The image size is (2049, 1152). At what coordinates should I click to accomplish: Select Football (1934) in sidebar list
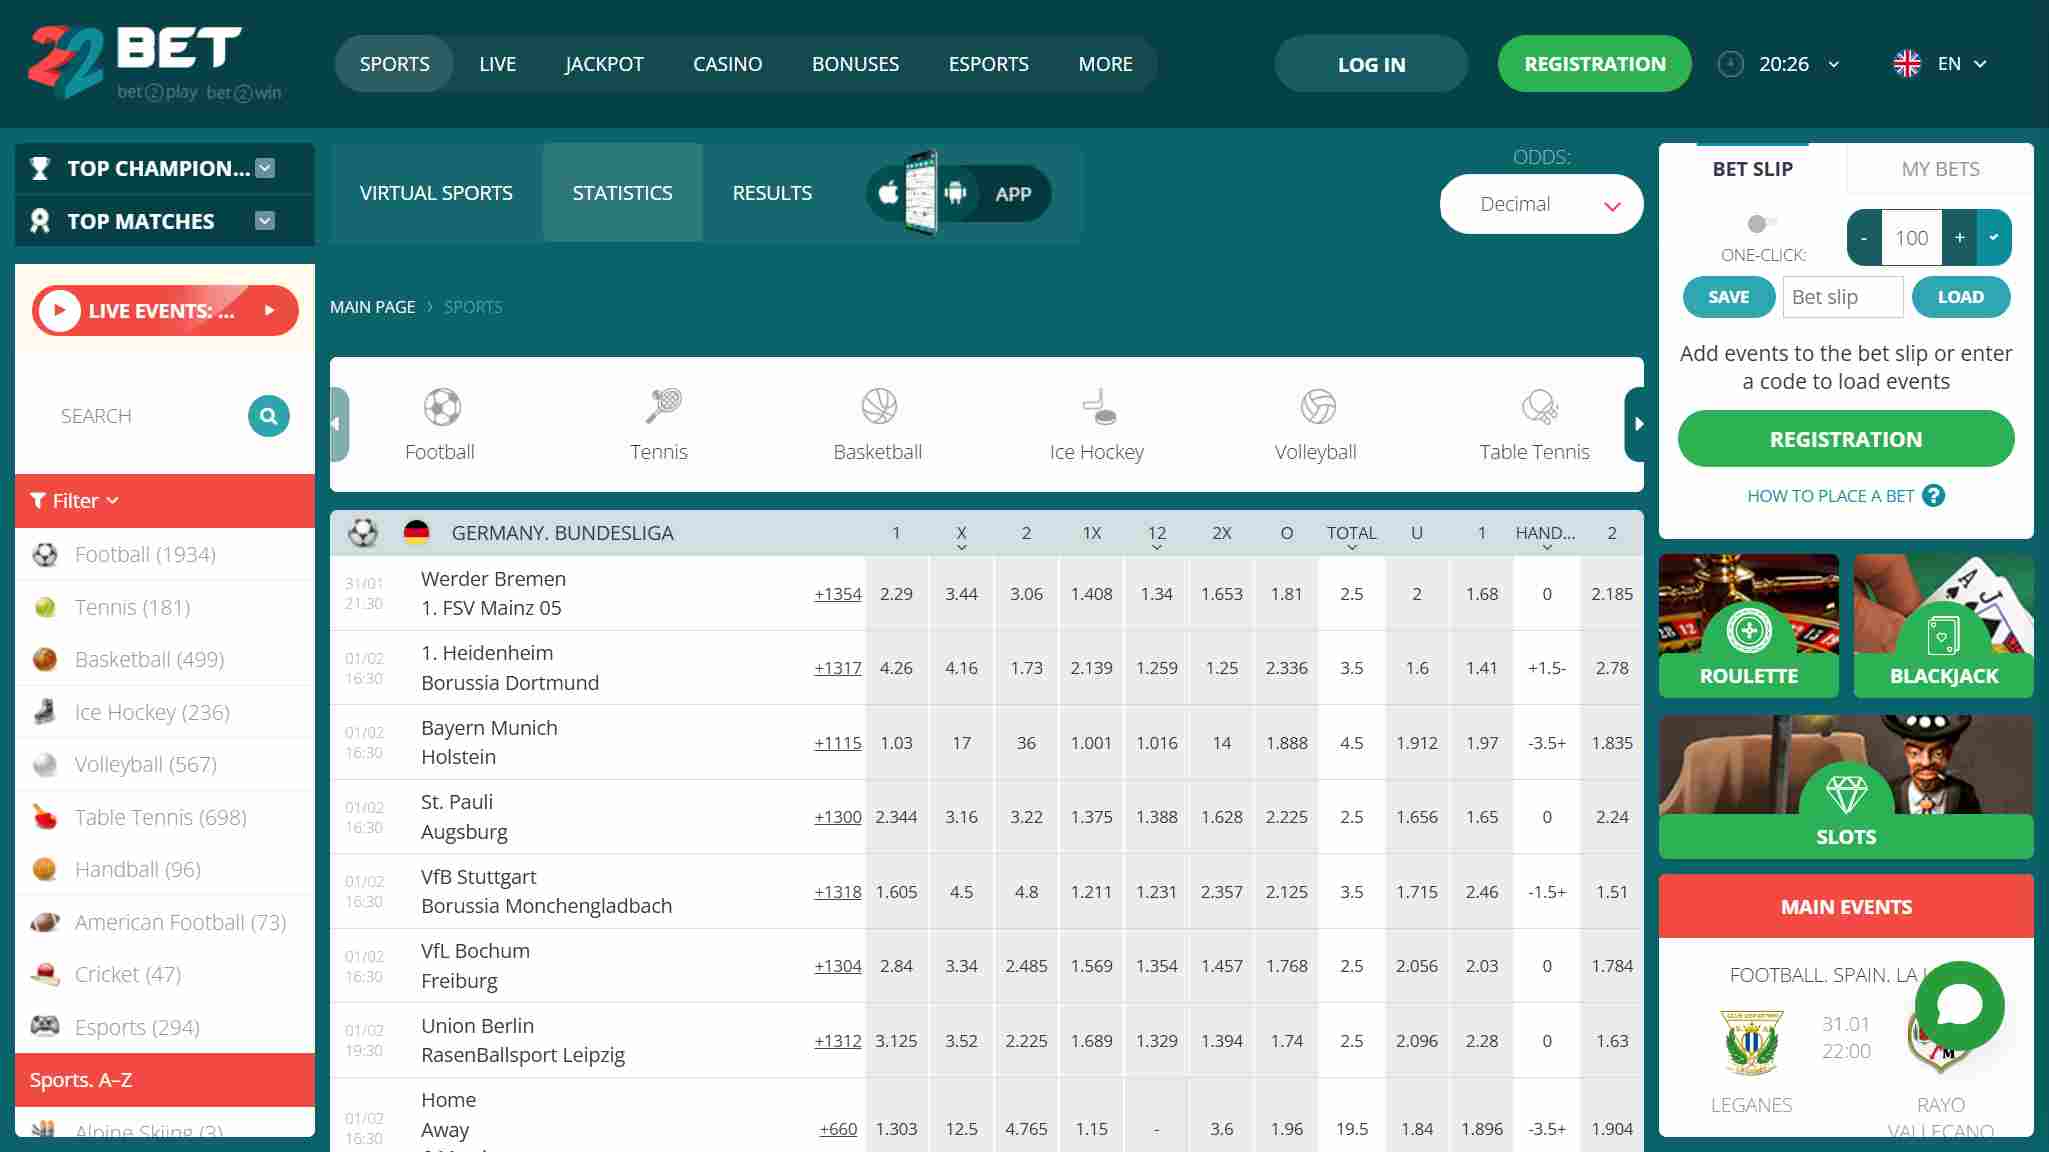(x=165, y=555)
